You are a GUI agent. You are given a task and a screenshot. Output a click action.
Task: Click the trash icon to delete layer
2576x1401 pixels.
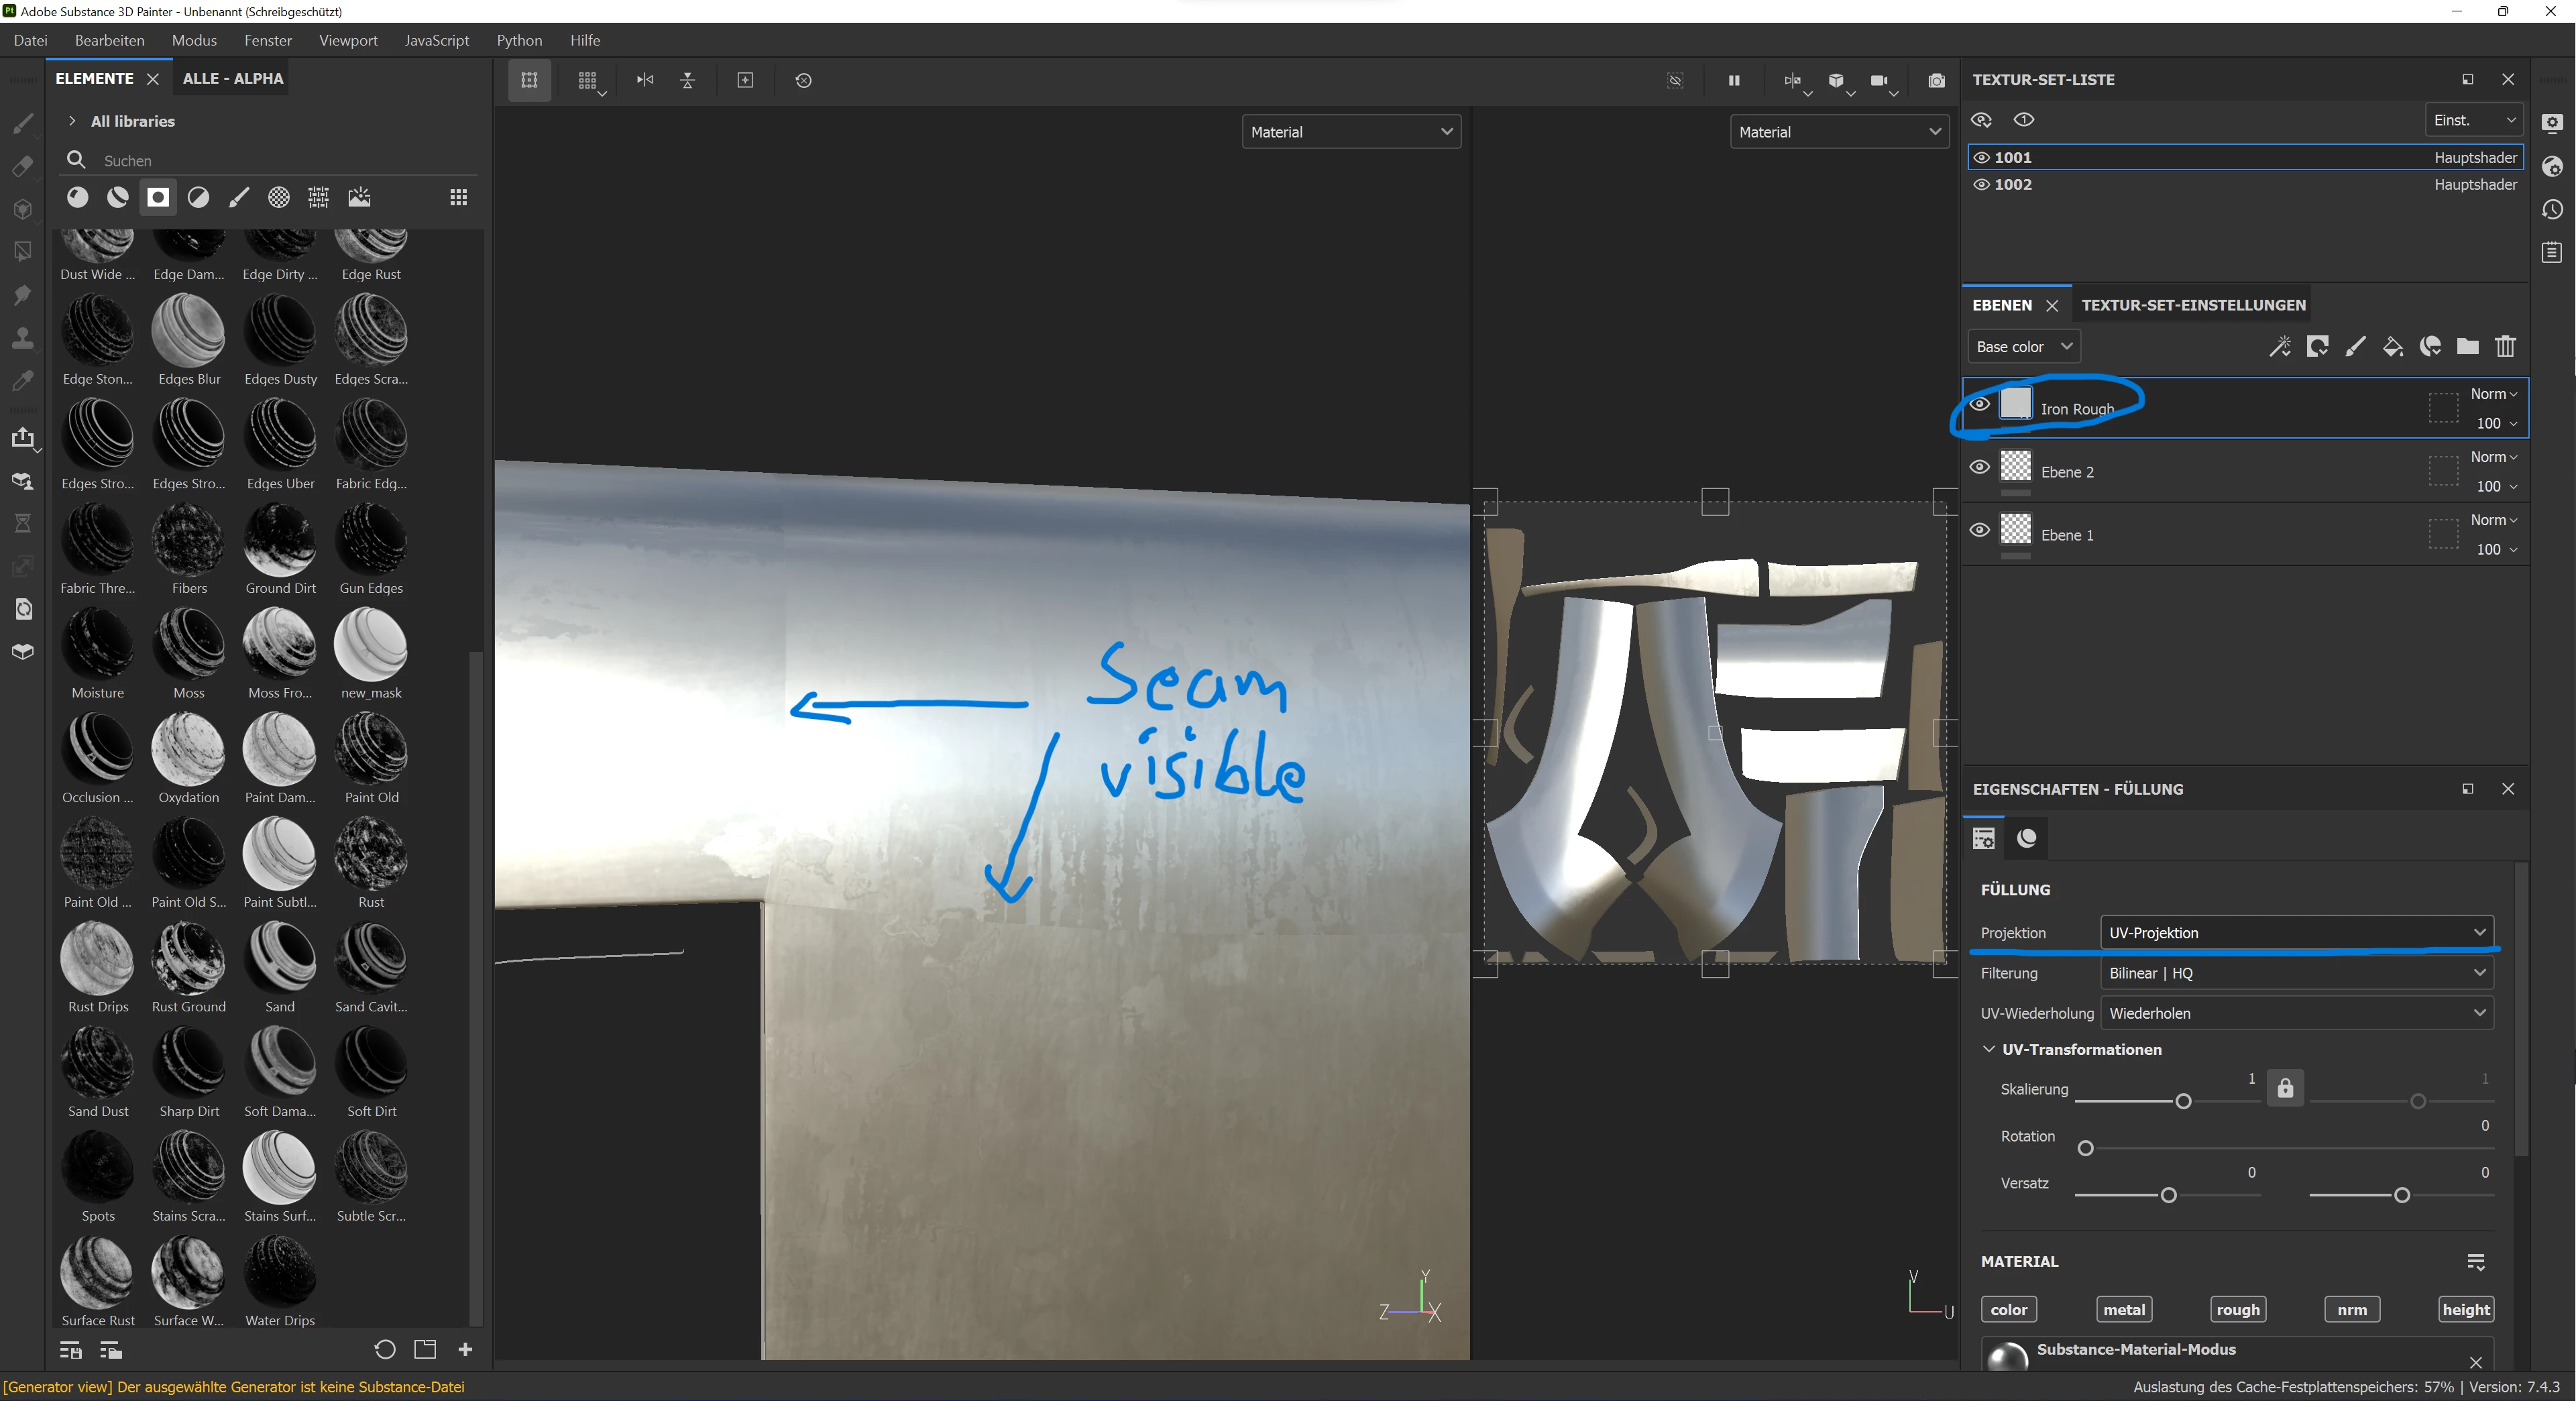2505,347
